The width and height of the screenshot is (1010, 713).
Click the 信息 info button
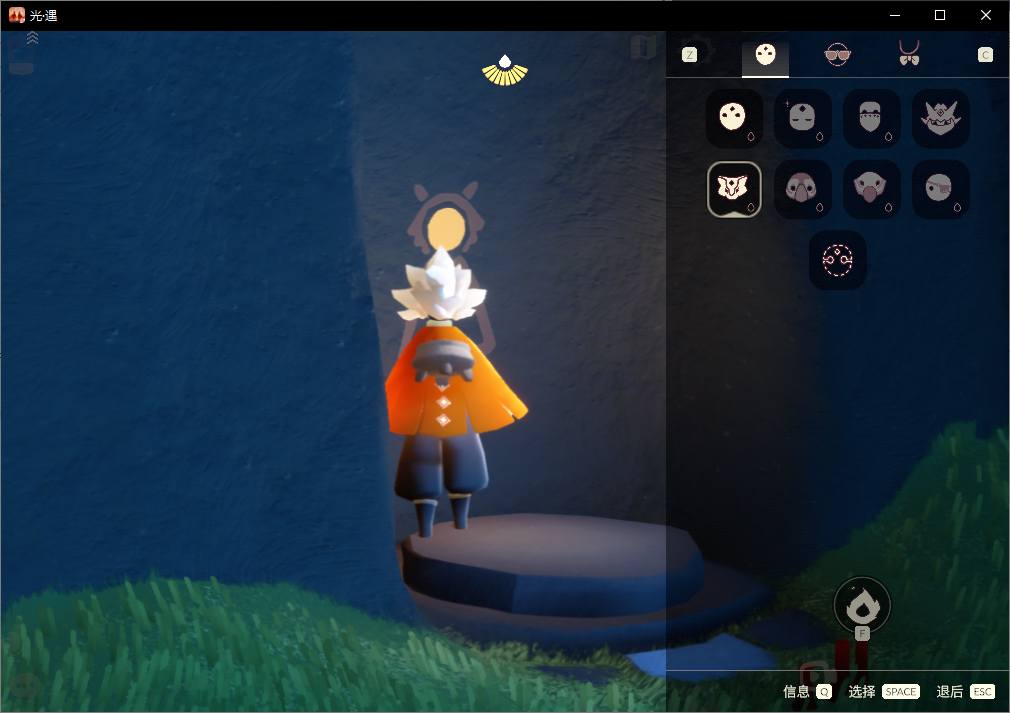(x=807, y=692)
